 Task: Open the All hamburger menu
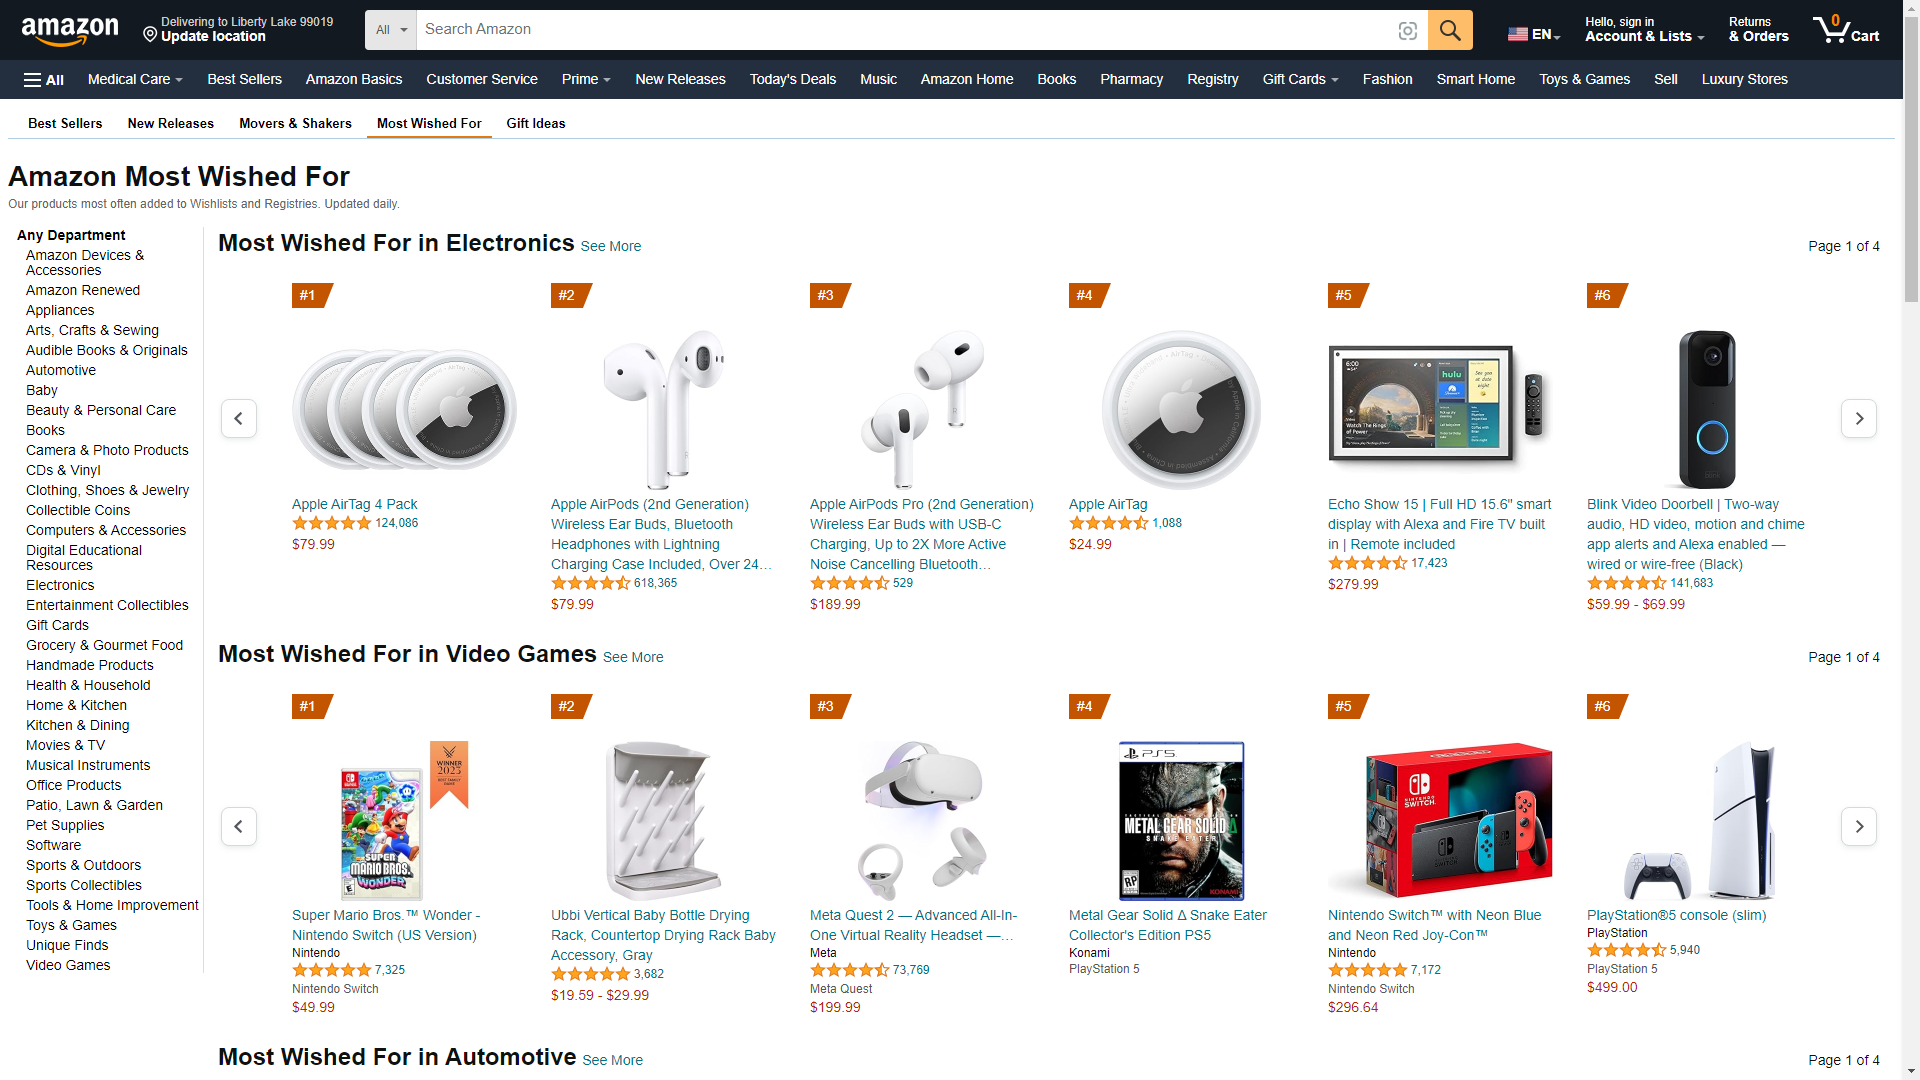tap(43, 80)
